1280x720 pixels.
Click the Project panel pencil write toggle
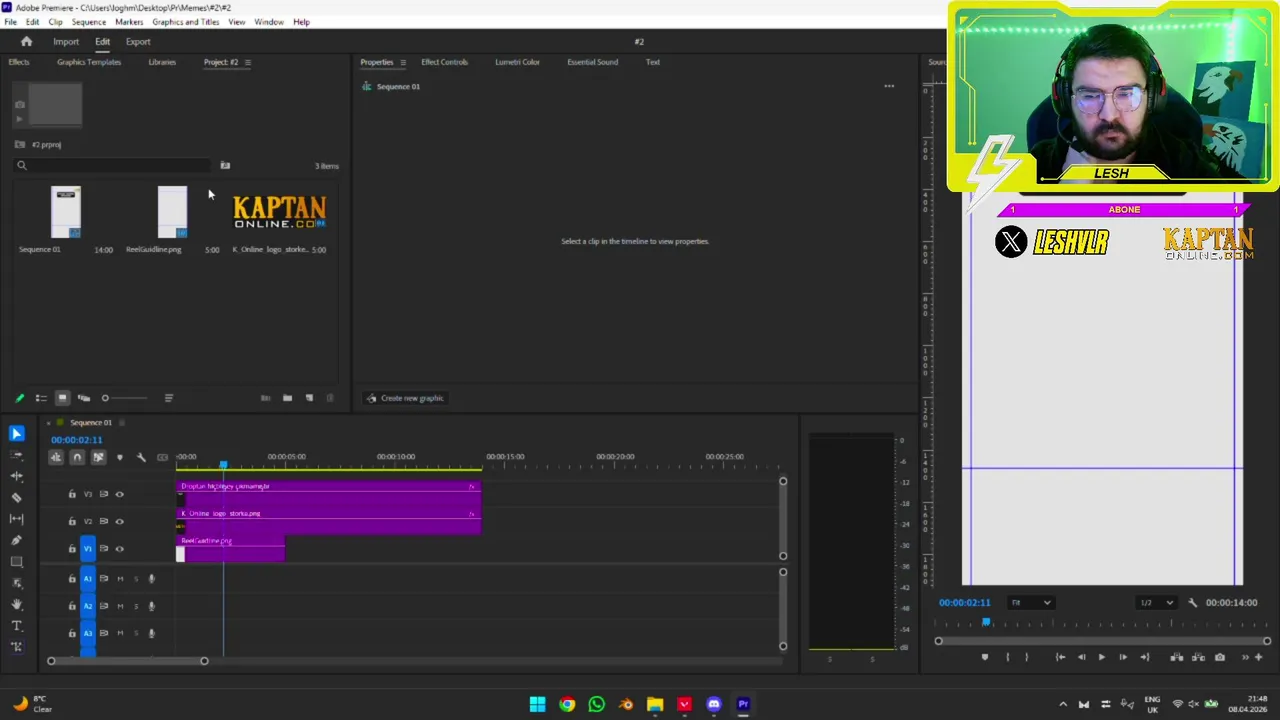(x=19, y=398)
